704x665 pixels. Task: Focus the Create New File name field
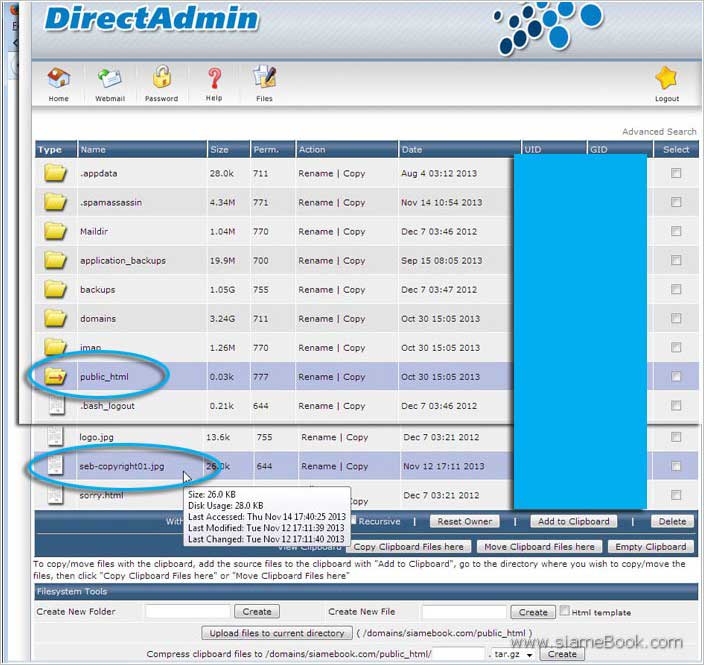coord(464,612)
